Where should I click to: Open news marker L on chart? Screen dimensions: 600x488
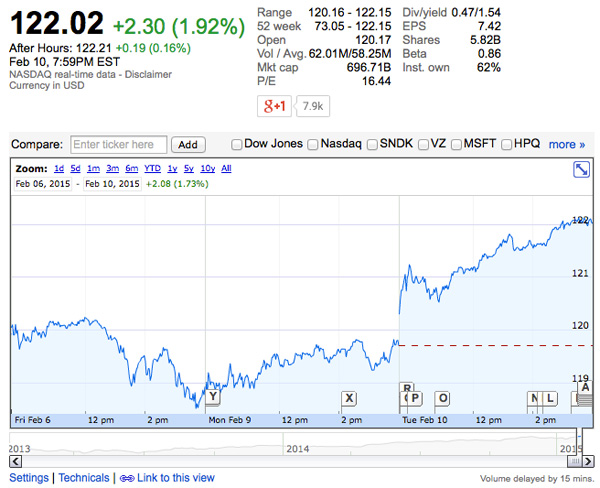(x=550, y=398)
